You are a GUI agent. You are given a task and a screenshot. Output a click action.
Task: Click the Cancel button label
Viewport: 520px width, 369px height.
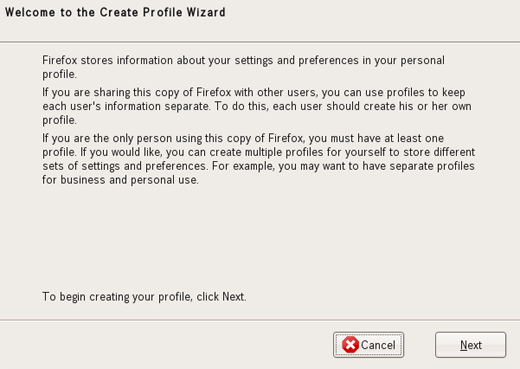(x=378, y=345)
